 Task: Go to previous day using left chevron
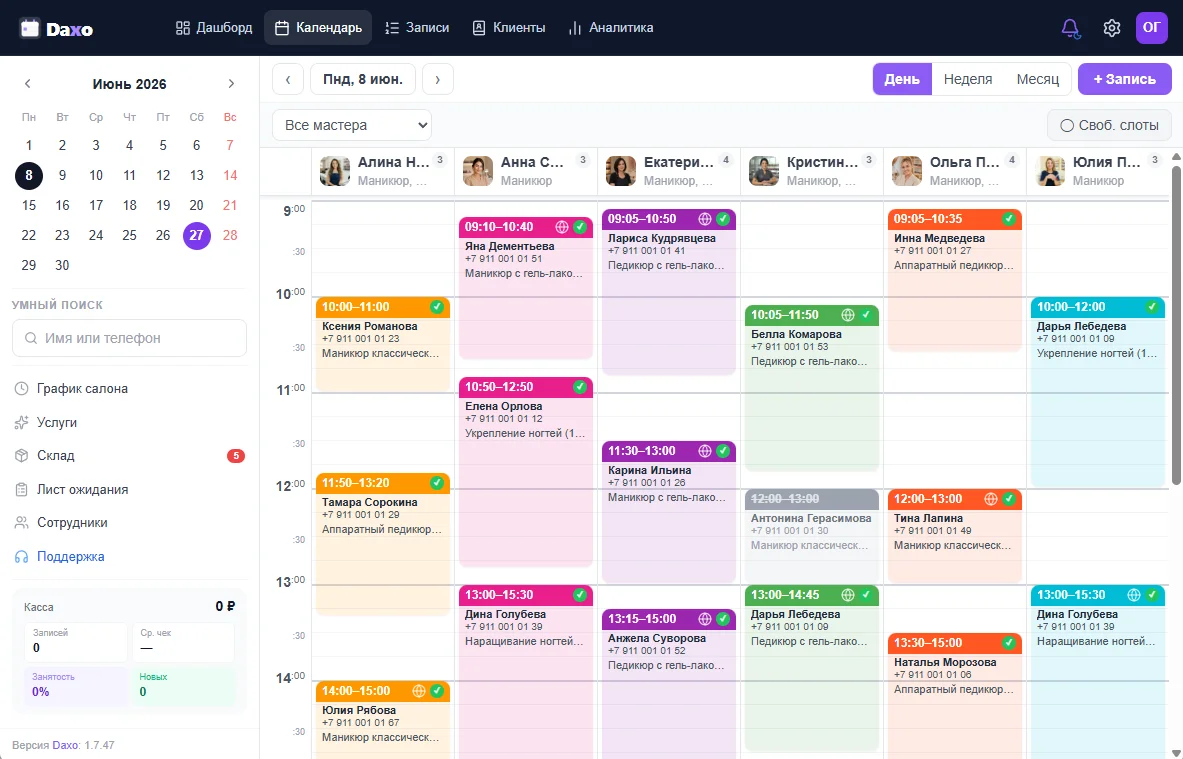[287, 79]
